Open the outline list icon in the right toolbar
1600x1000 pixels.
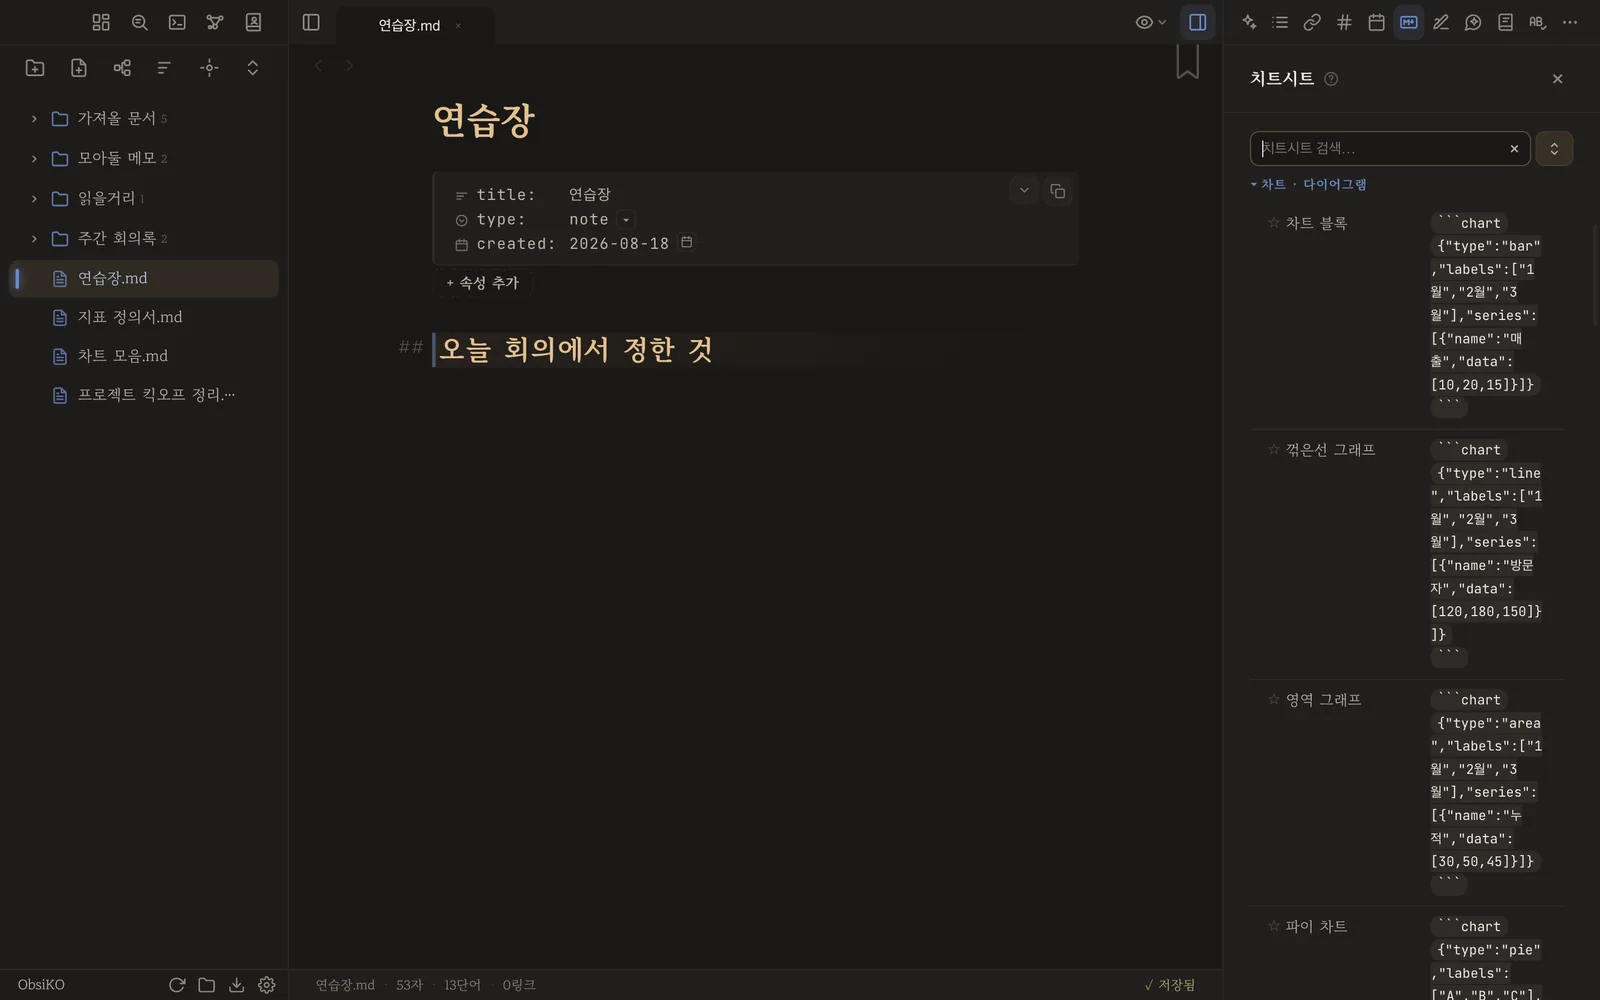pyautogui.click(x=1280, y=22)
